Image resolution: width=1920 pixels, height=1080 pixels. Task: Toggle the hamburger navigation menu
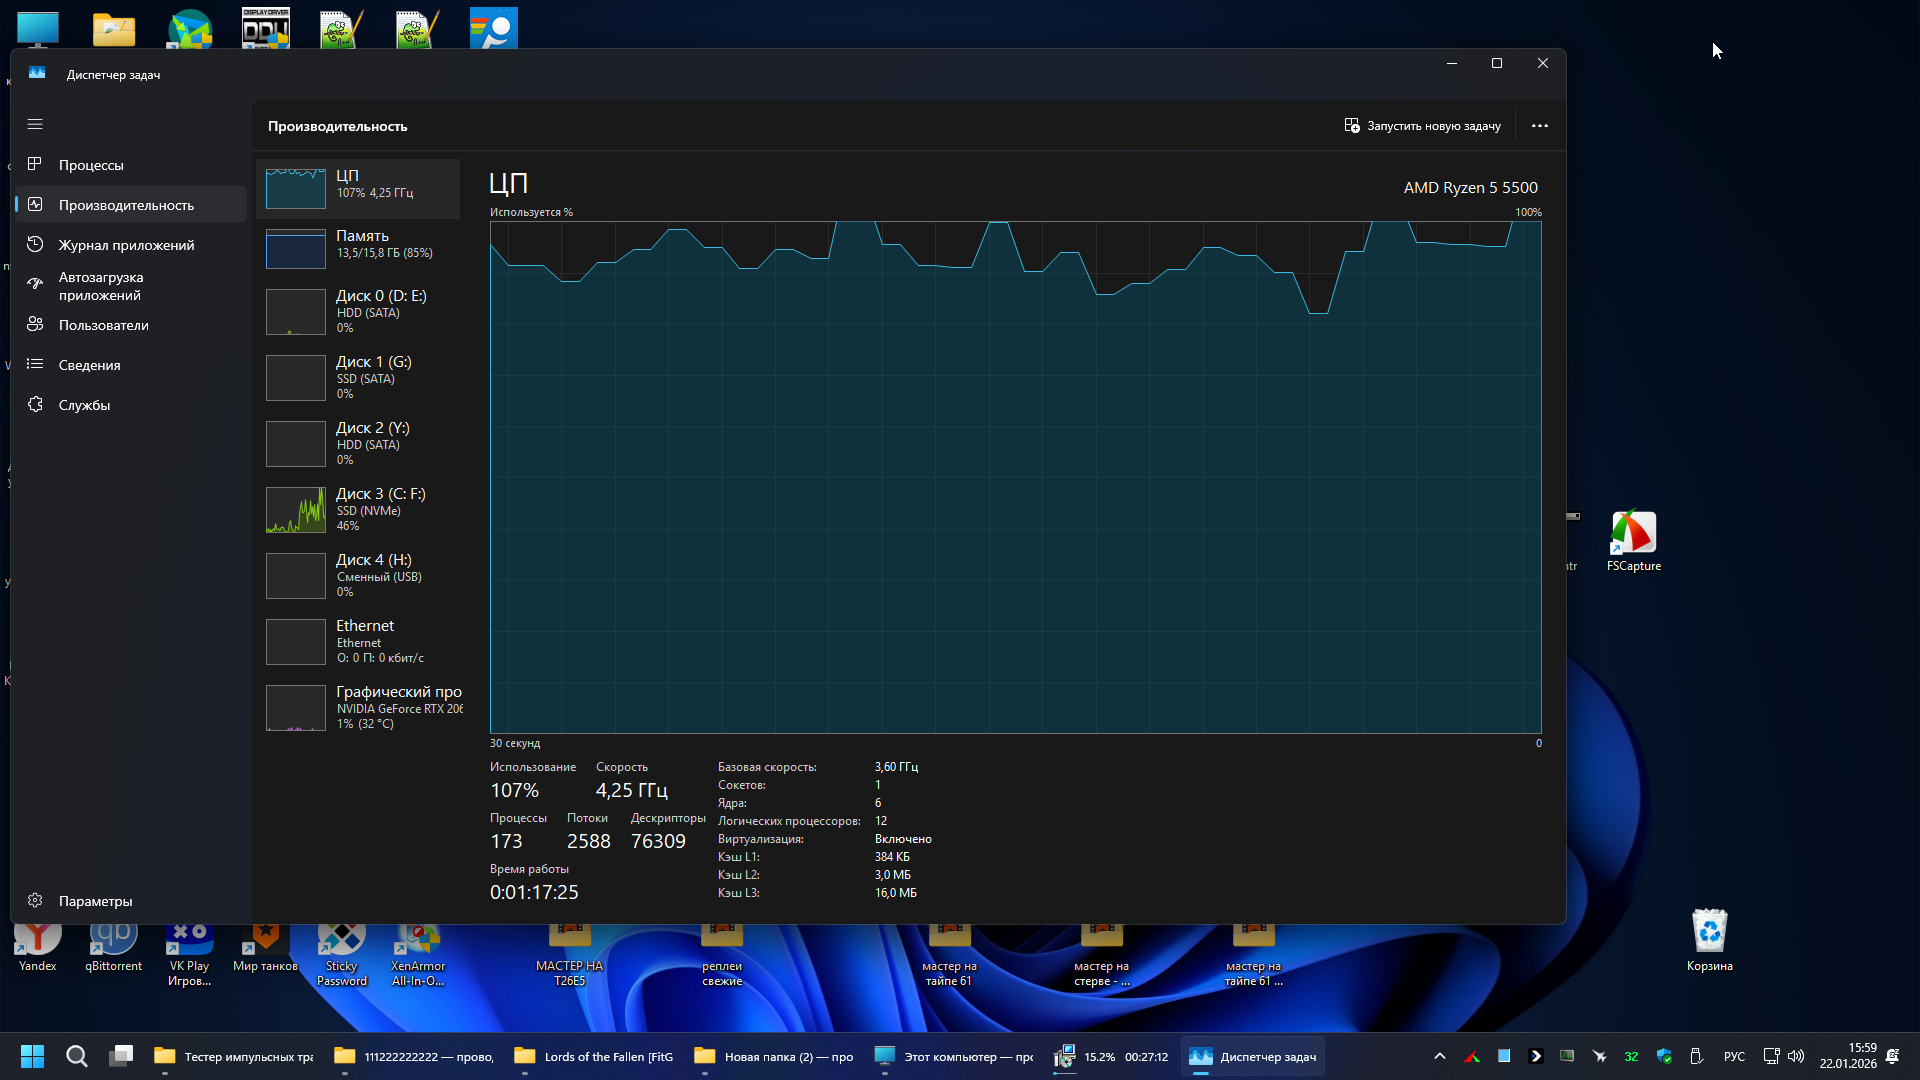coord(35,124)
